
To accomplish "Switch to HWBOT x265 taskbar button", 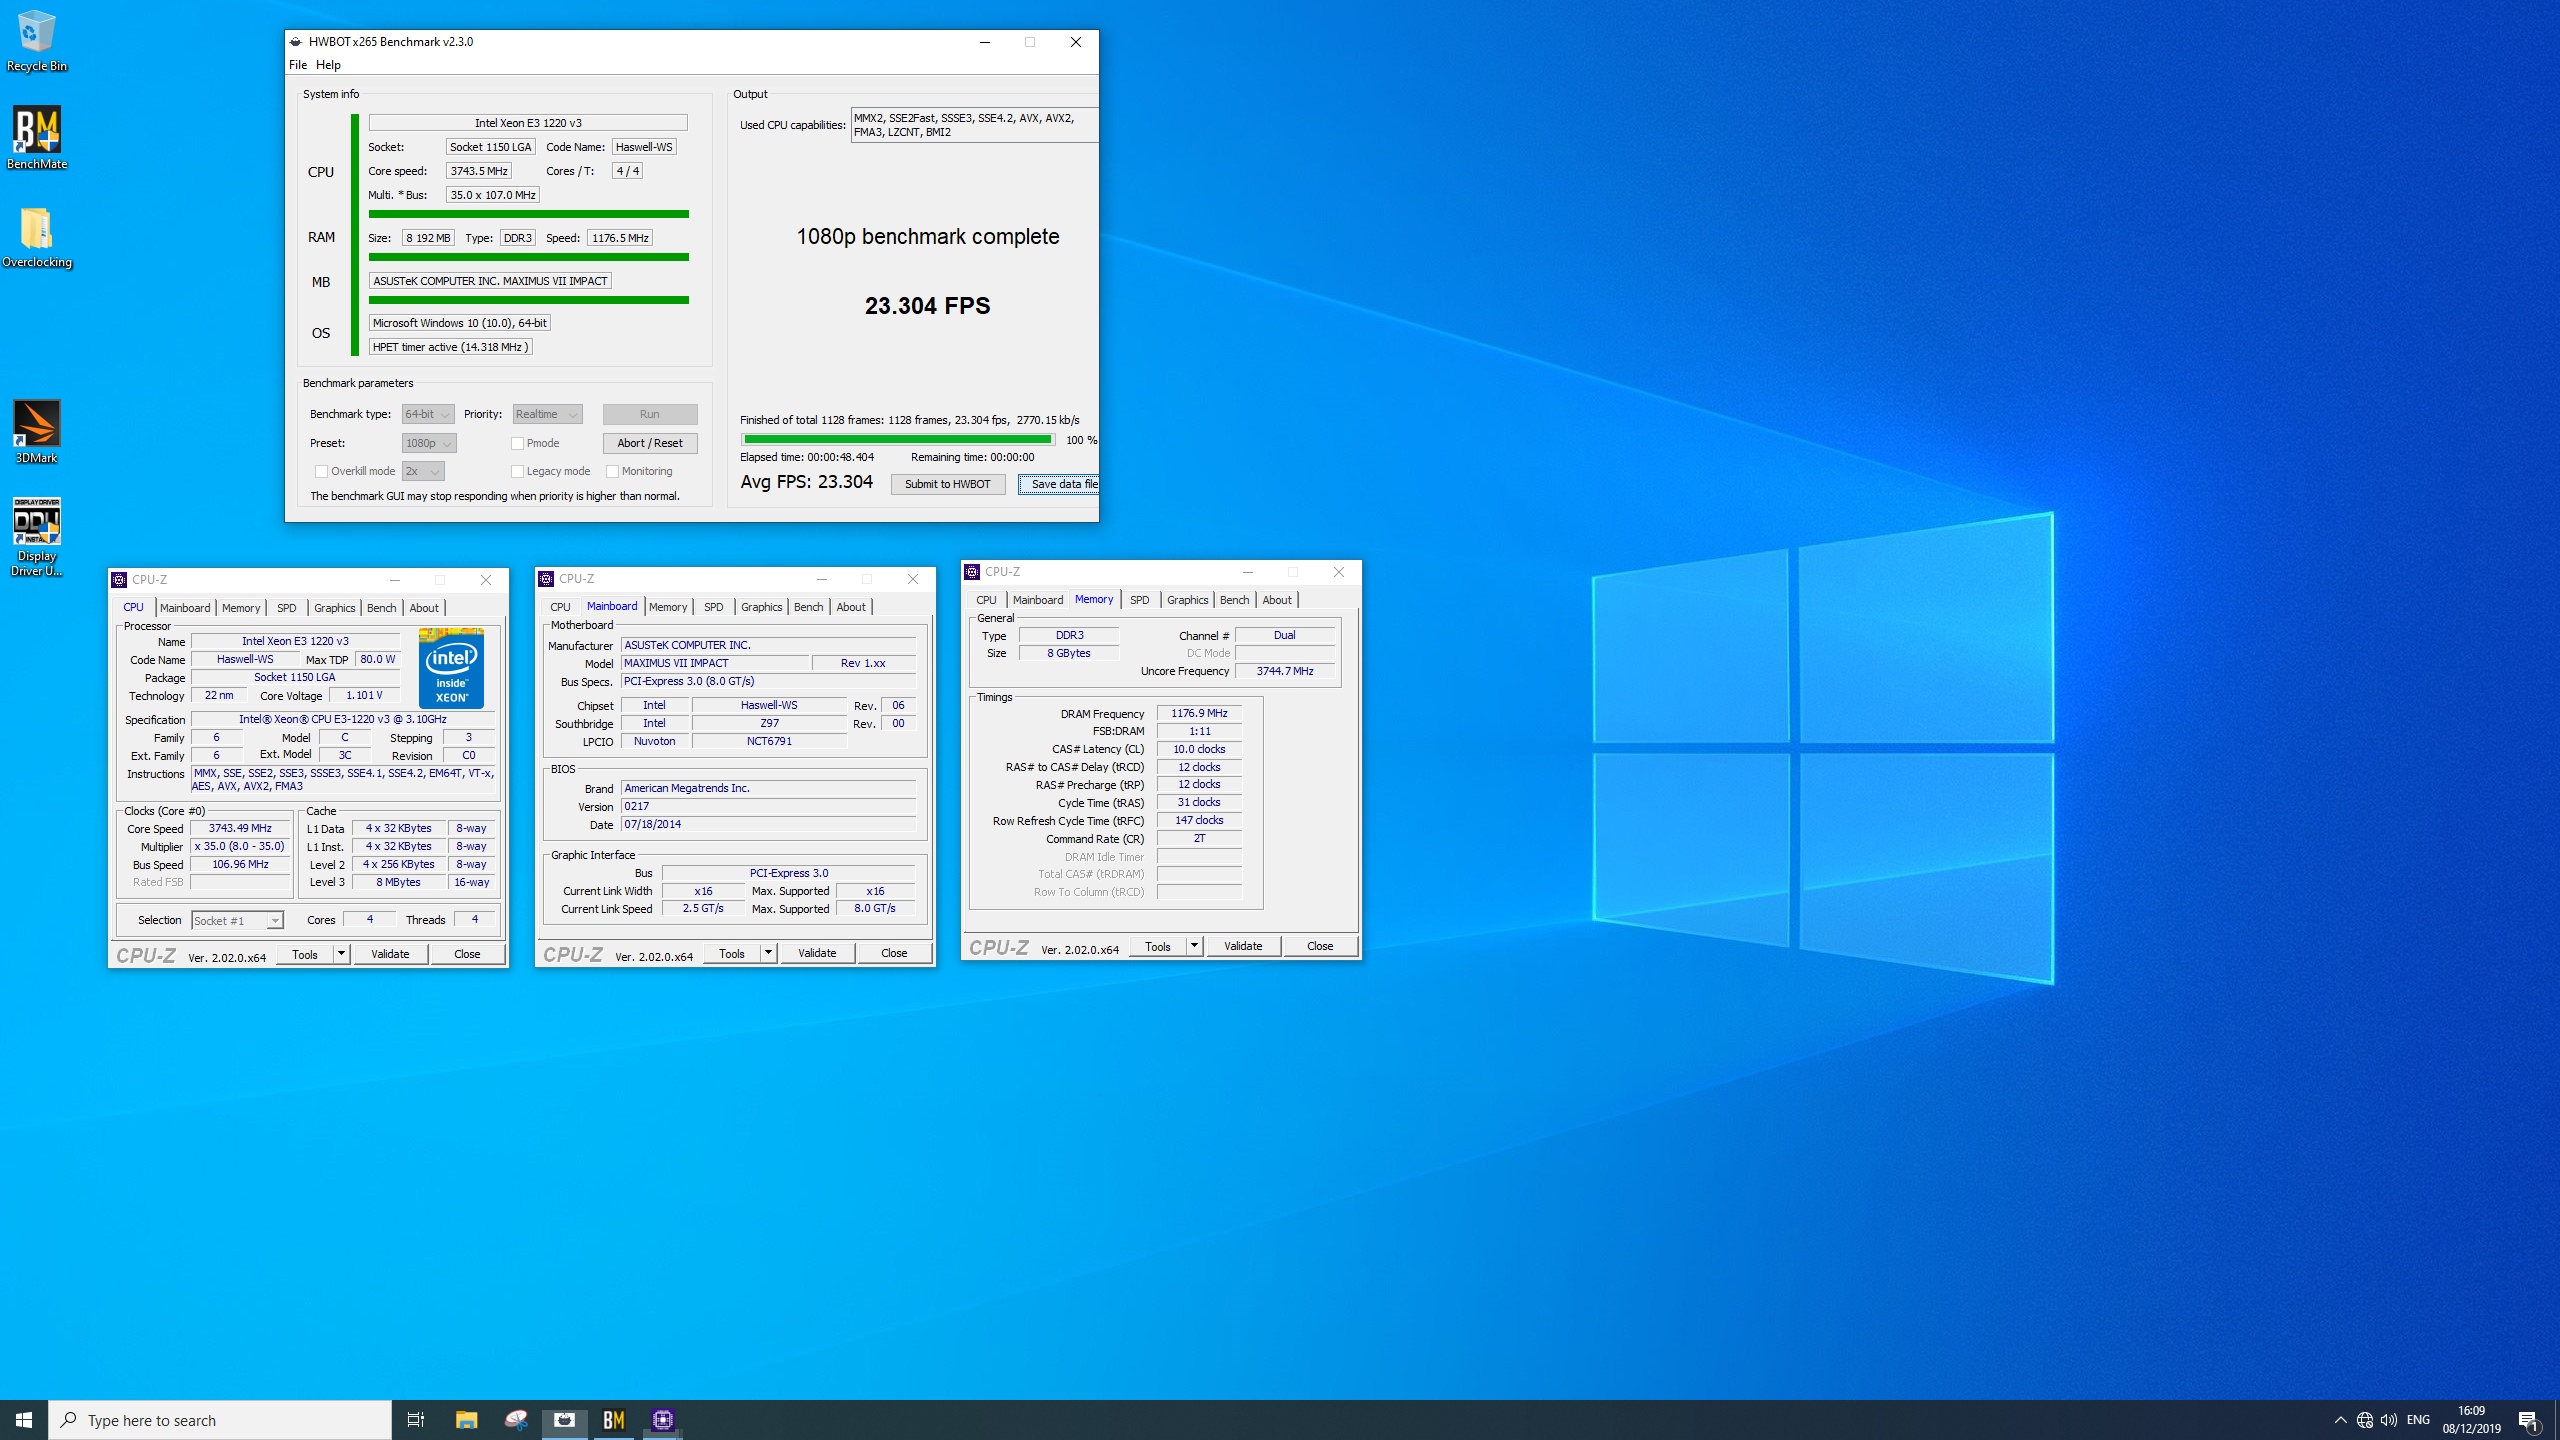I will (x=565, y=1420).
